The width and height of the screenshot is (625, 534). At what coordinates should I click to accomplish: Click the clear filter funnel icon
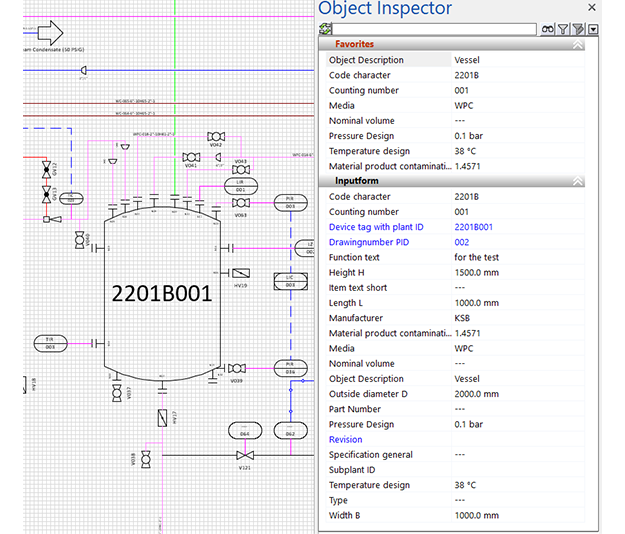point(578,30)
